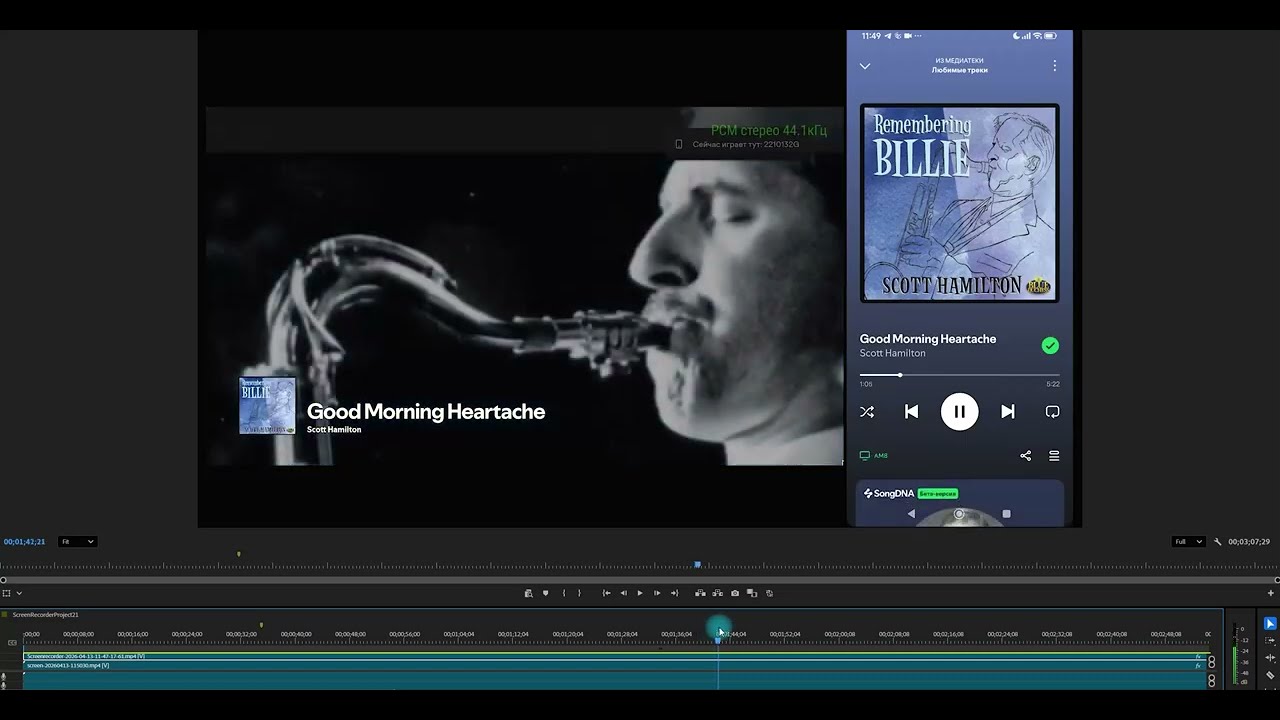This screenshot has width=1280, height=720.
Task: Click the Lift icon in the monitor controls
Action: click(700, 593)
